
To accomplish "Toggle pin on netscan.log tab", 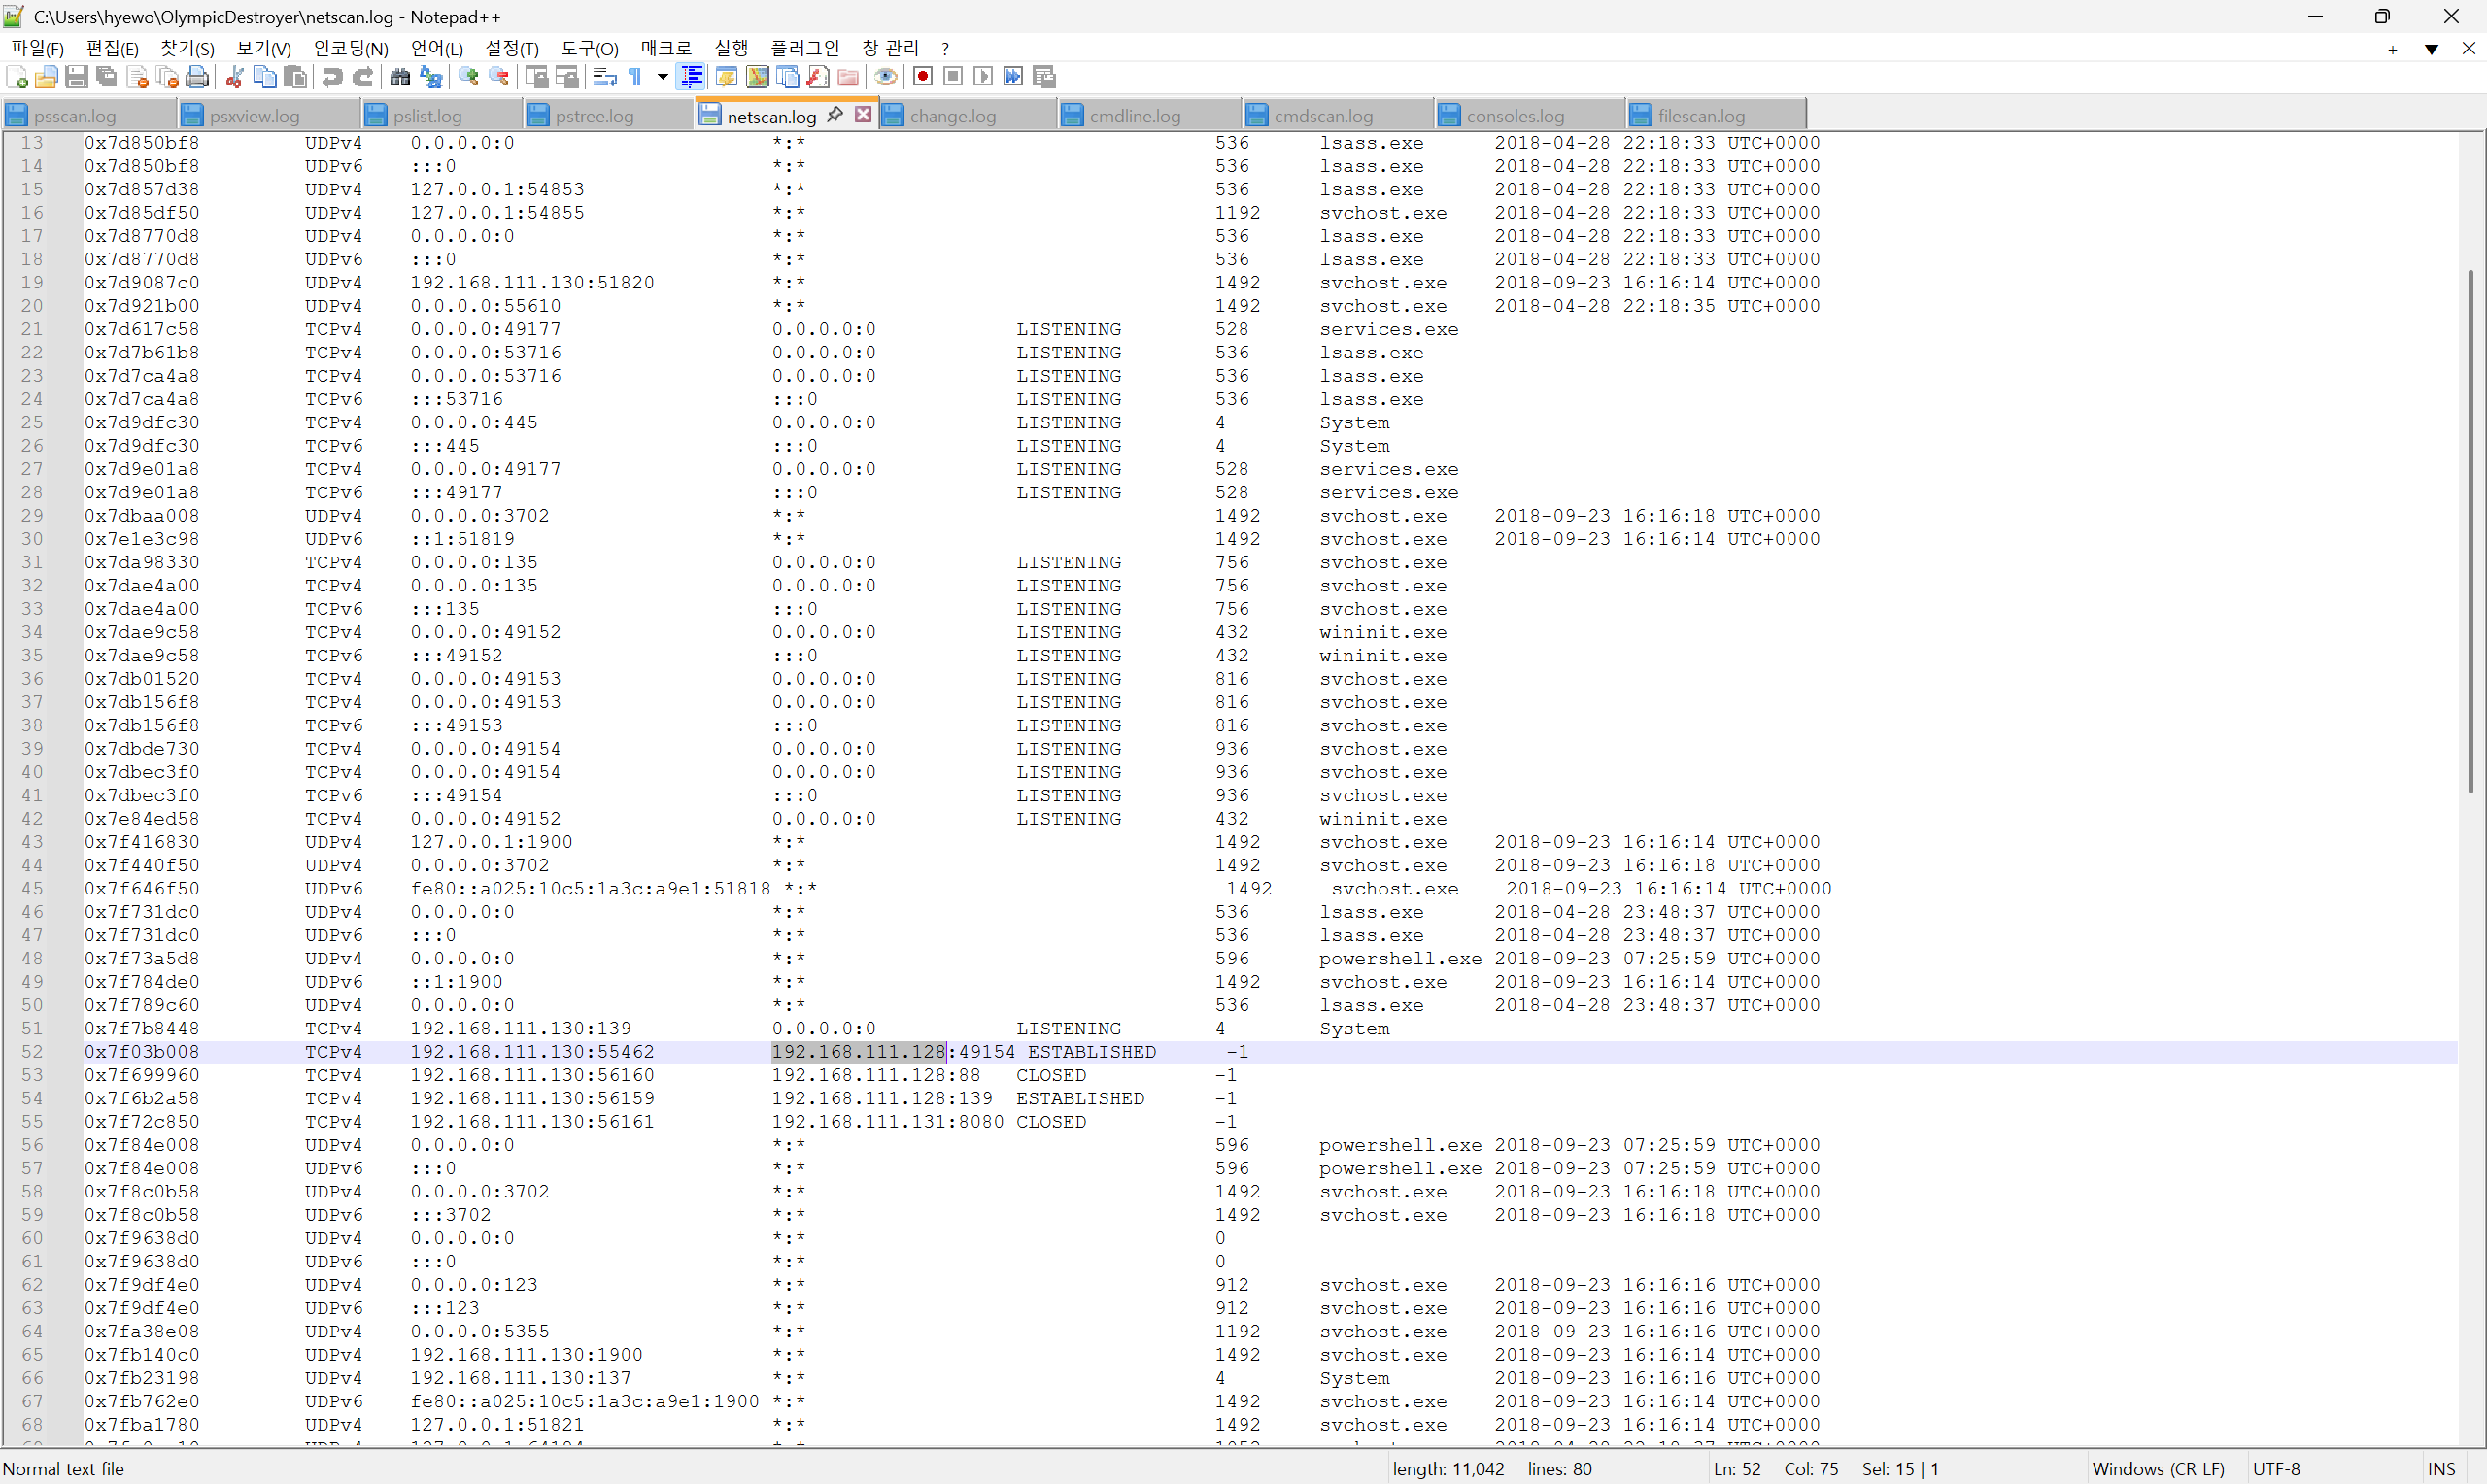I will point(836,115).
